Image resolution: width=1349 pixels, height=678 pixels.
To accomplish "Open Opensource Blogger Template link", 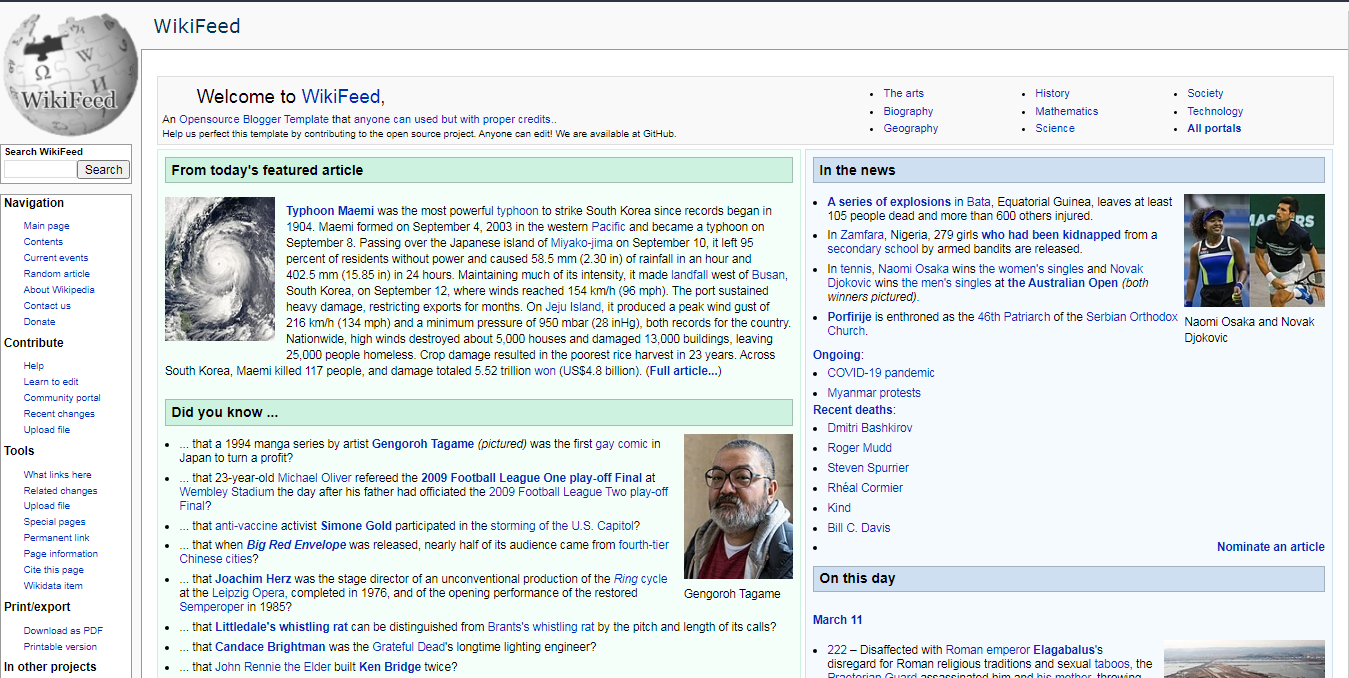I will pyautogui.click(x=255, y=119).
